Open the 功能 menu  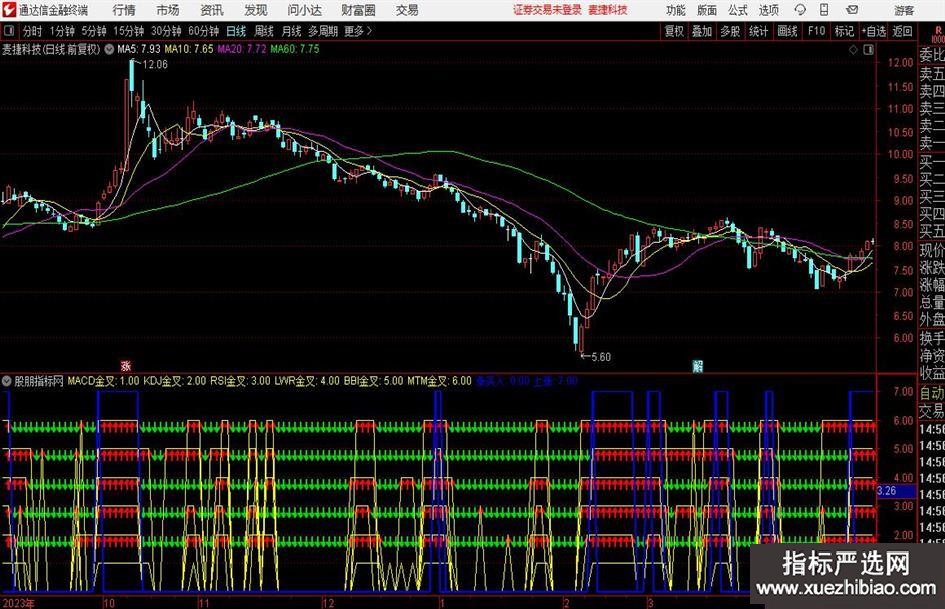pos(676,10)
